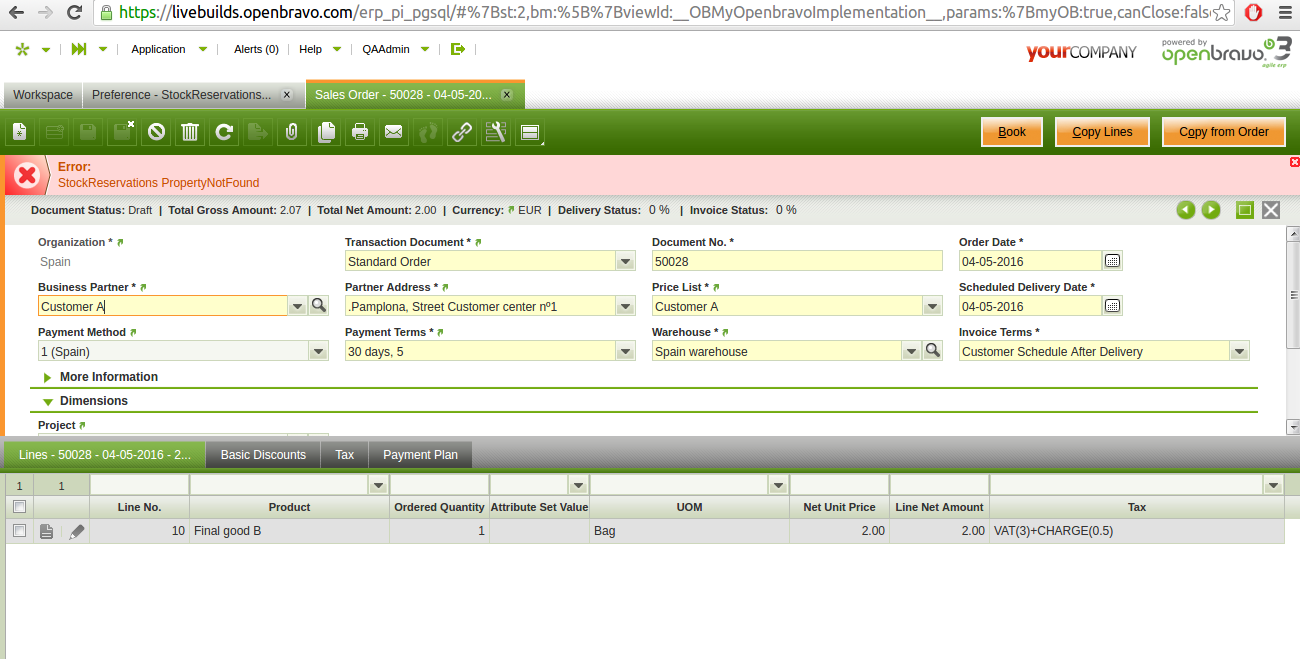Click the Product column filter field
Screen dimensions: 1300x659
coord(279,485)
